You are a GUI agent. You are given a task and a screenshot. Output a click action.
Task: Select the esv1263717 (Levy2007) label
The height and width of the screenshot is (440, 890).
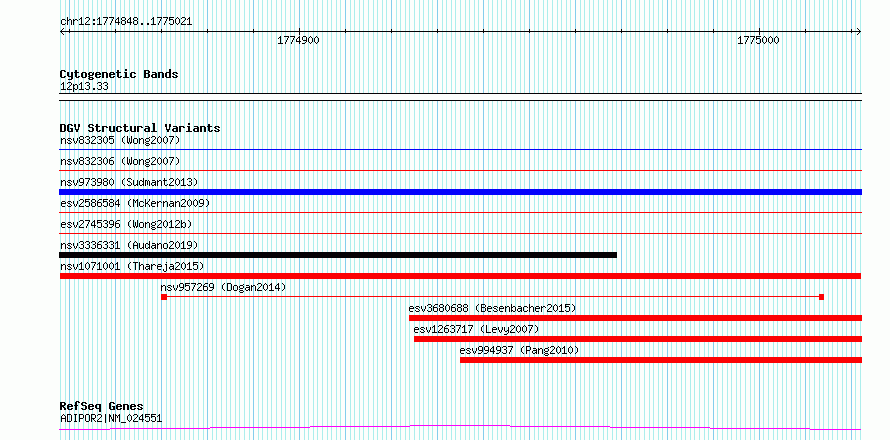[x=476, y=329]
